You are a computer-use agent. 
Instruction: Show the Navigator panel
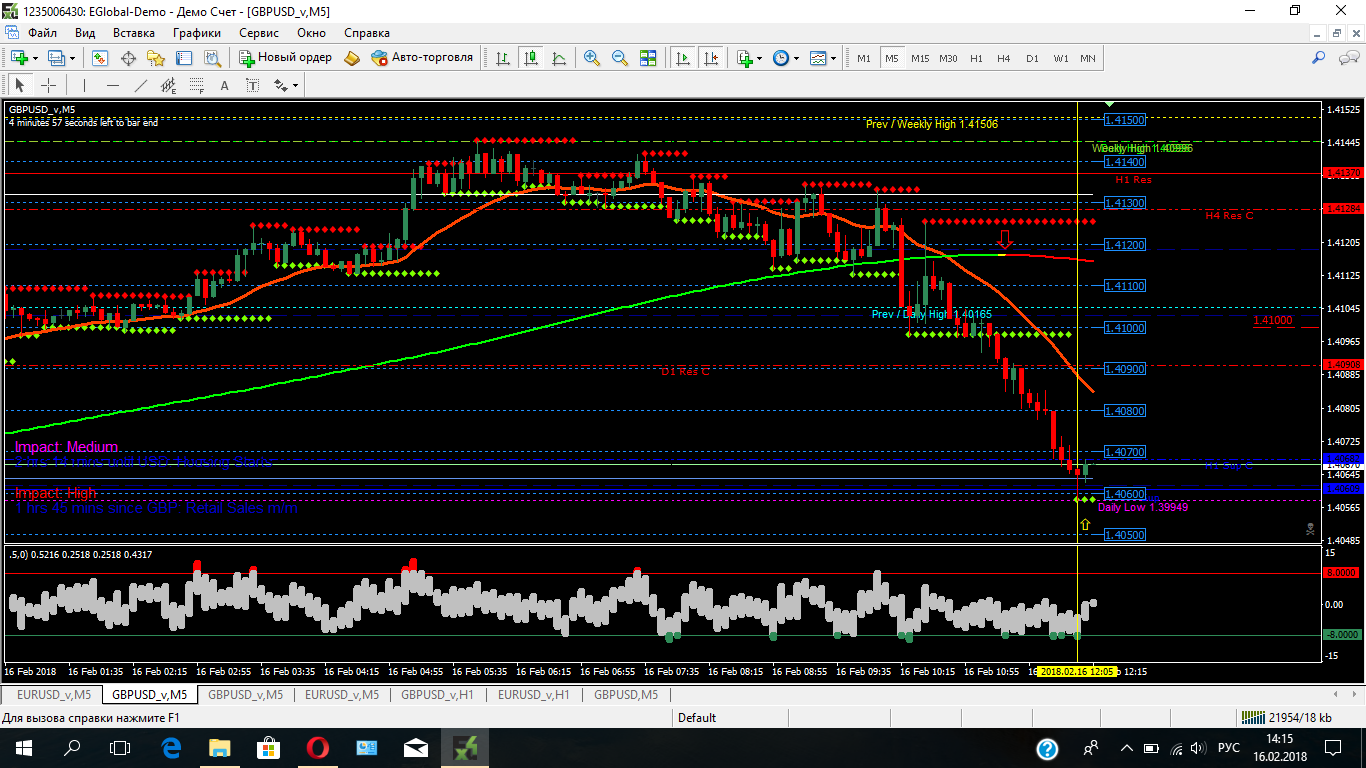(x=155, y=58)
